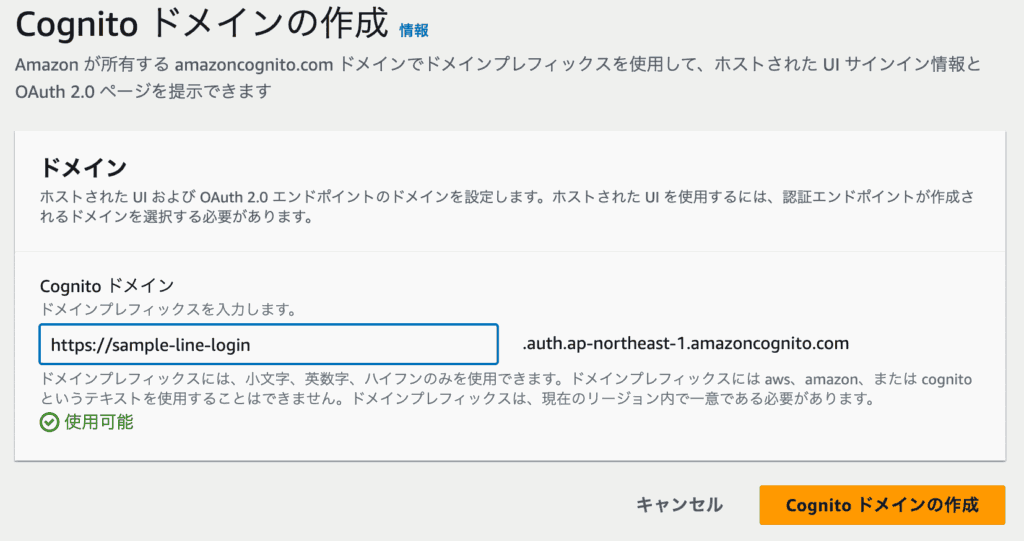Click the ホストされた UI description in the ドメイン section
Screen dimensions: 1024x541
point(500,196)
